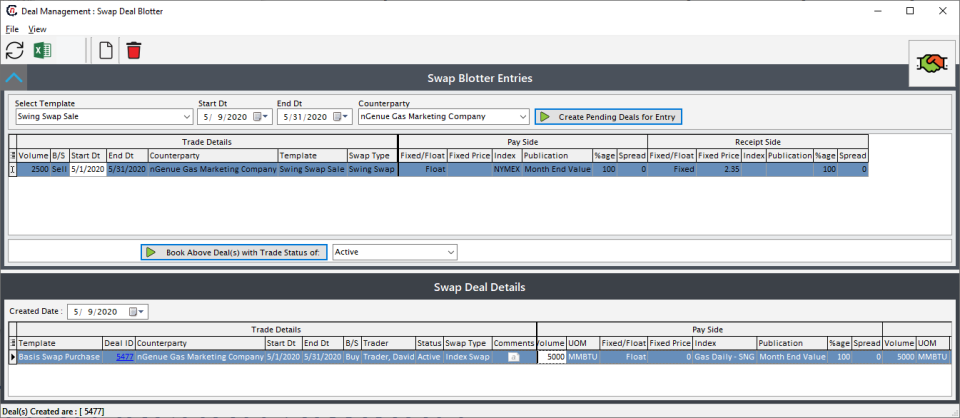Viewport: 960px width, 418px height.
Task: Click Basis Swap Purchase template cell
Action: tap(60, 357)
